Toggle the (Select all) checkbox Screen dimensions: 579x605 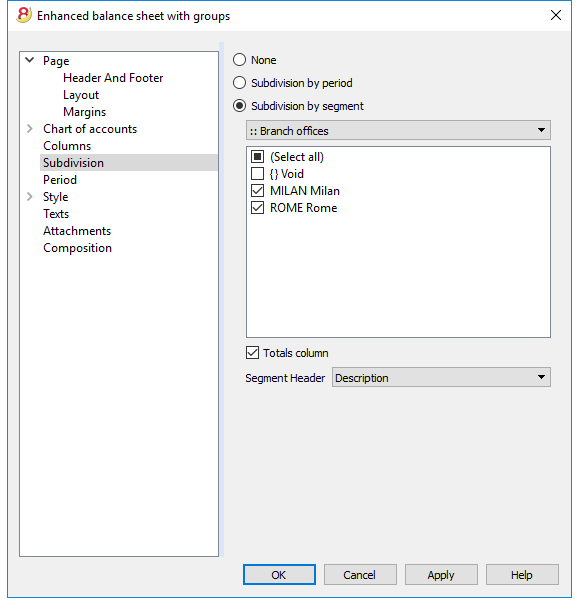(x=257, y=157)
